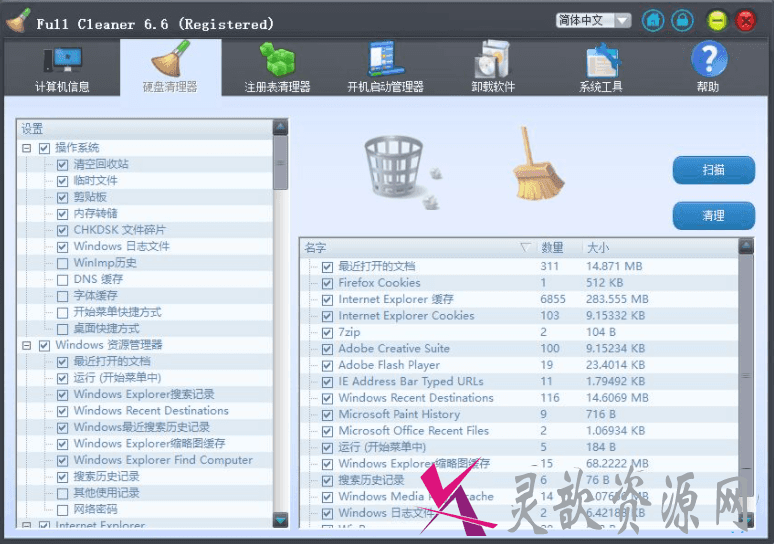Image resolution: width=774 pixels, height=544 pixels.
Task: Uncheck Internet Explorer Cookies result checkbox
Action: [x=327, y=316]
